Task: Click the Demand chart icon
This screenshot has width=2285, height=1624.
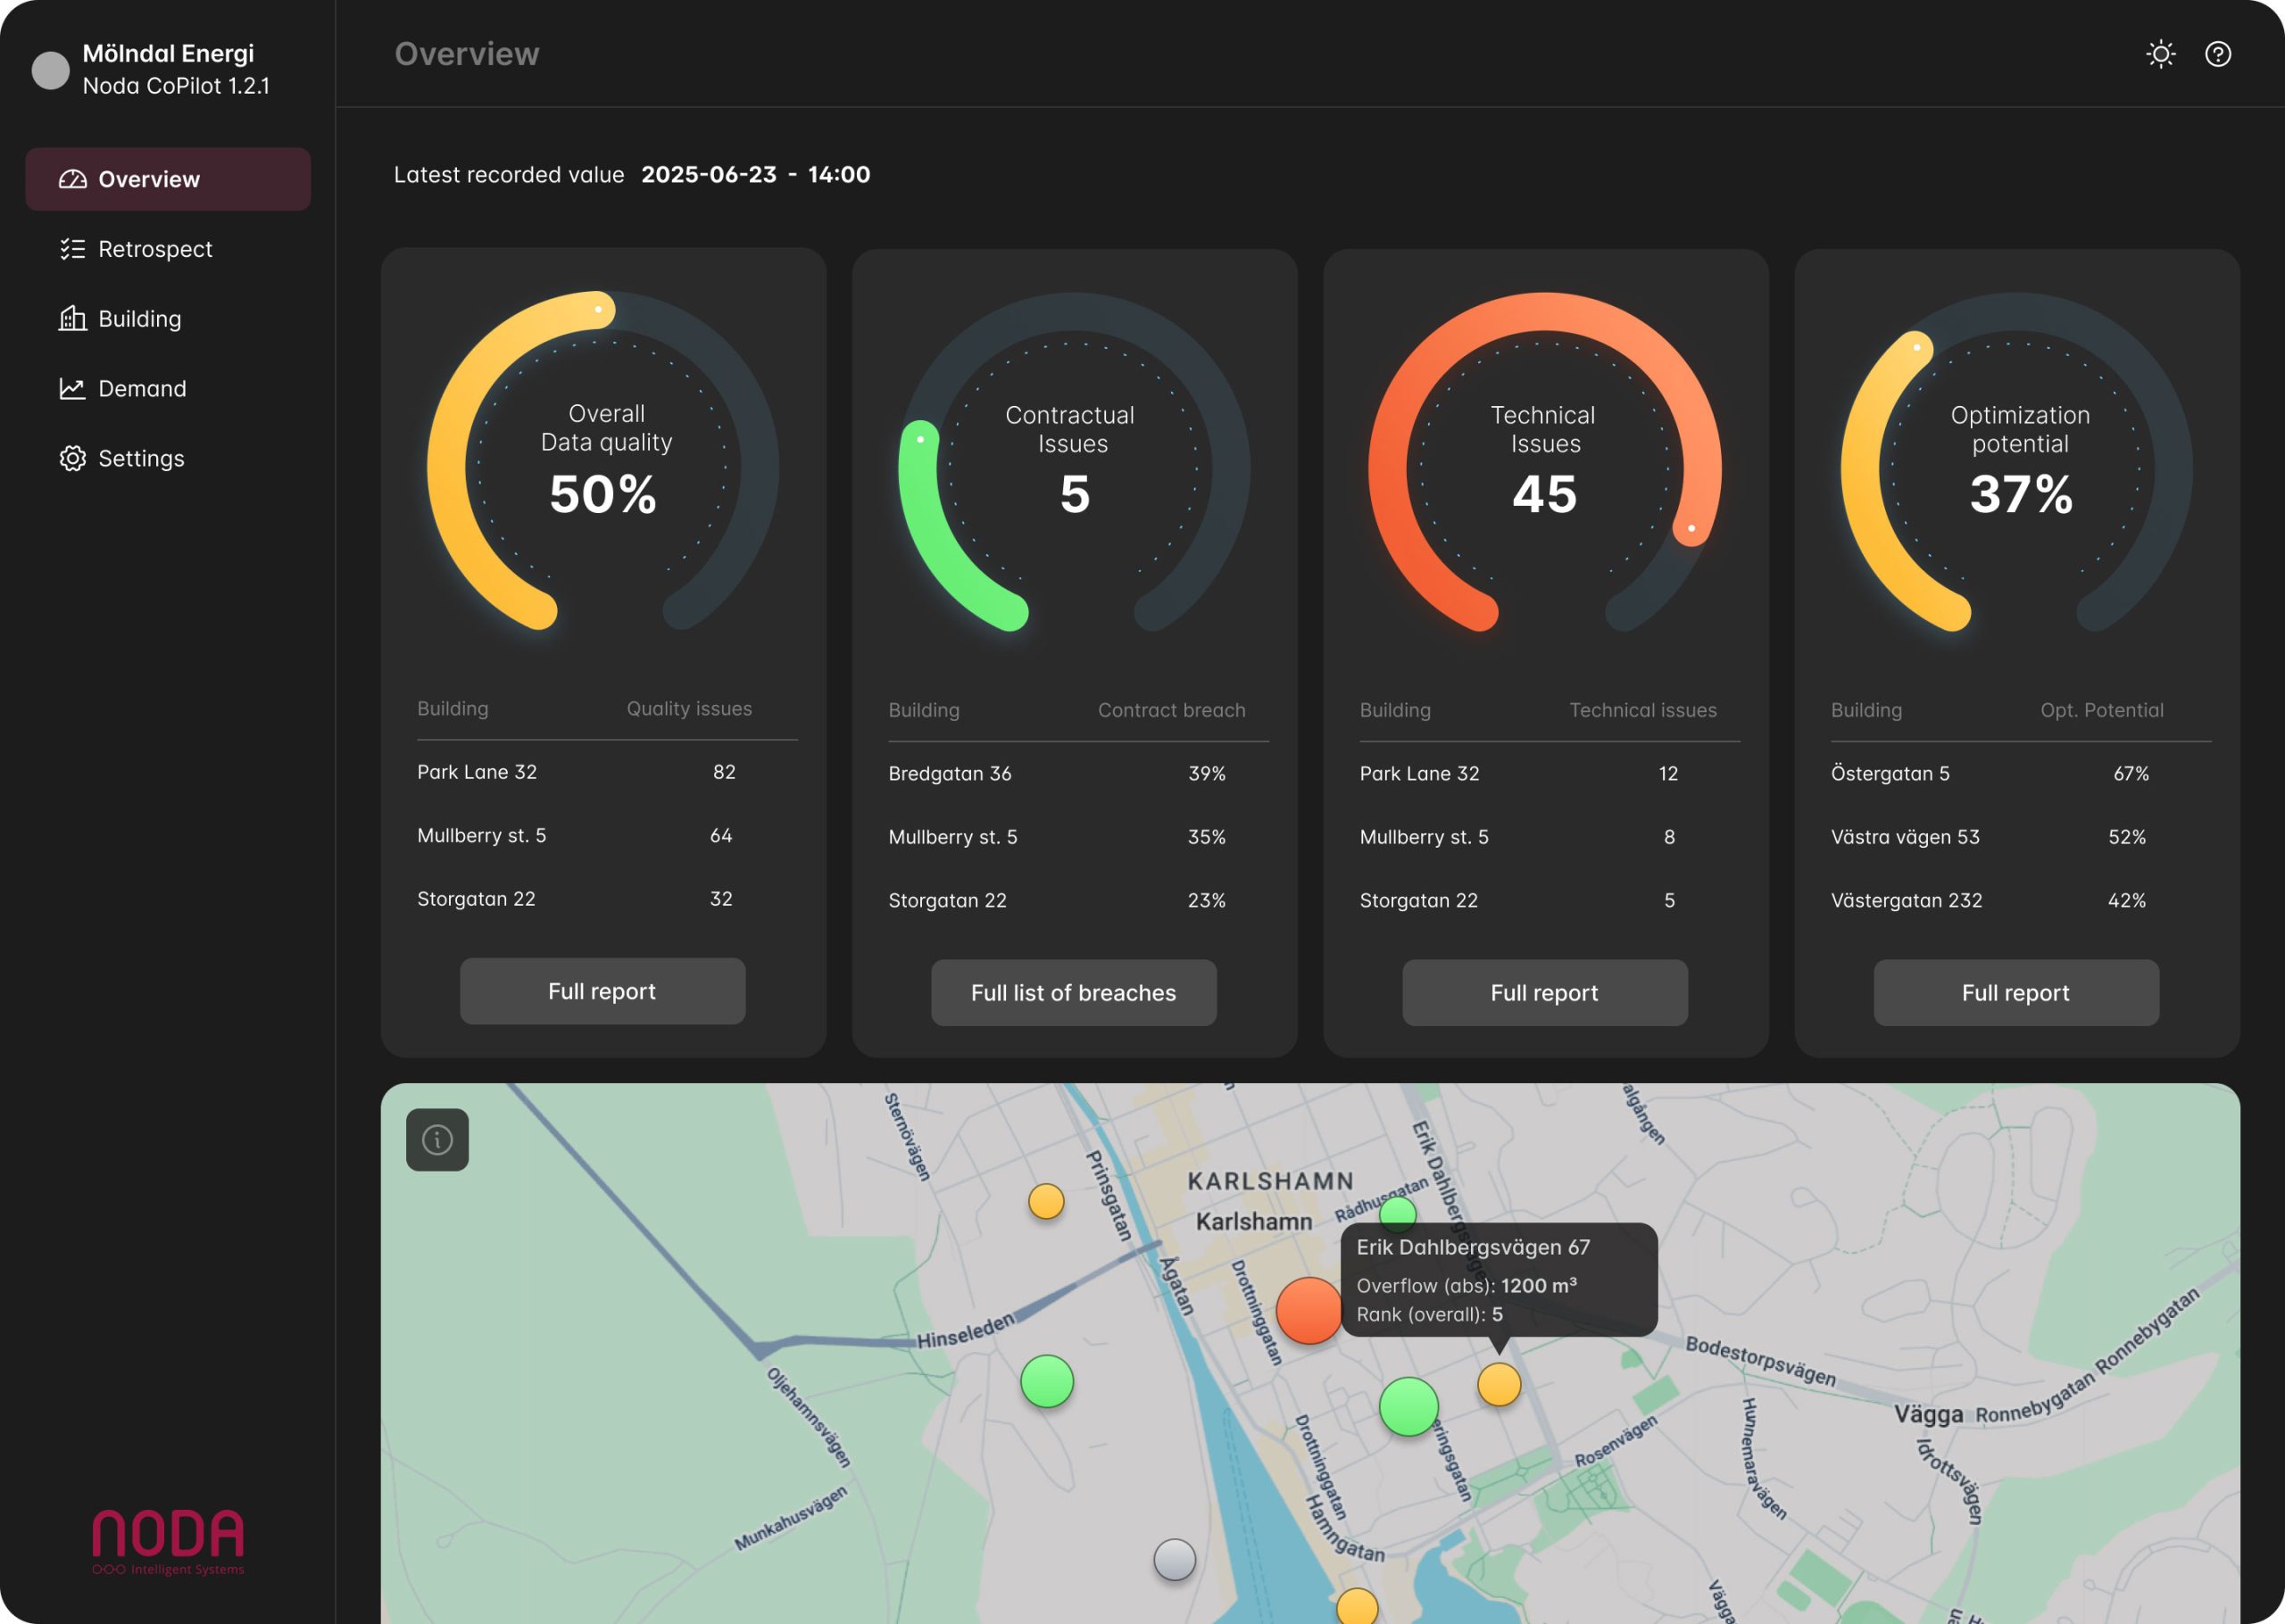Action: tap(72, 388)
